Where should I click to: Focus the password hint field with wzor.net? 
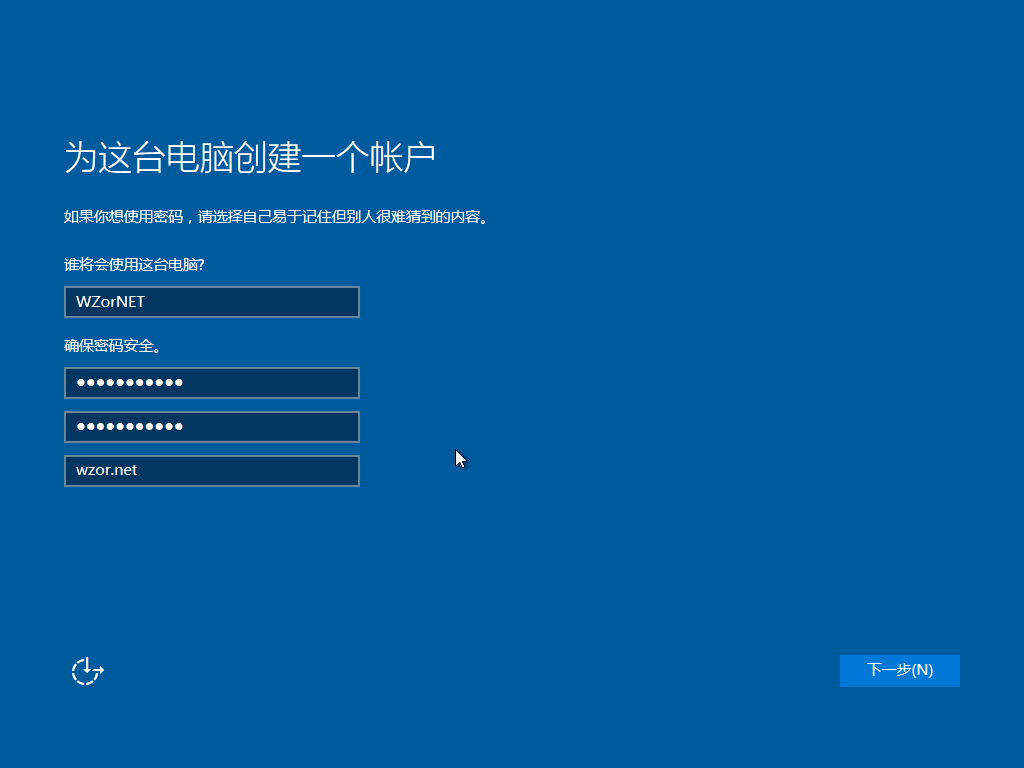tap(211, 471)
